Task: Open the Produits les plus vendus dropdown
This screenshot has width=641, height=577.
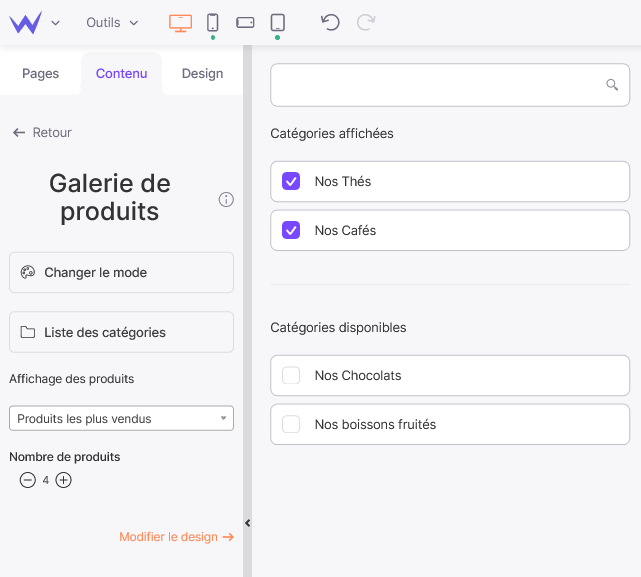Action: pyautogui.click(x=121, y=418)
